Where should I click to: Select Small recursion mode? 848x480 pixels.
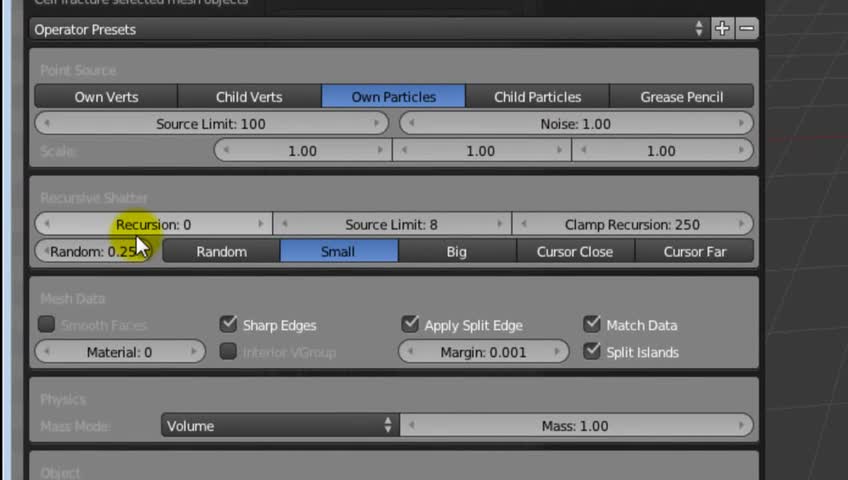[339, 251]
